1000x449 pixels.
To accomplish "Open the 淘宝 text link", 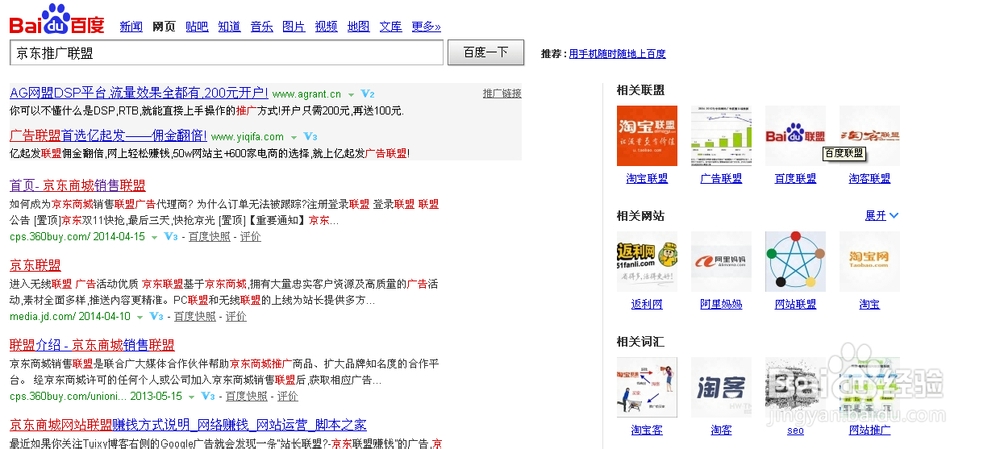I will click(x=869, y=304).
